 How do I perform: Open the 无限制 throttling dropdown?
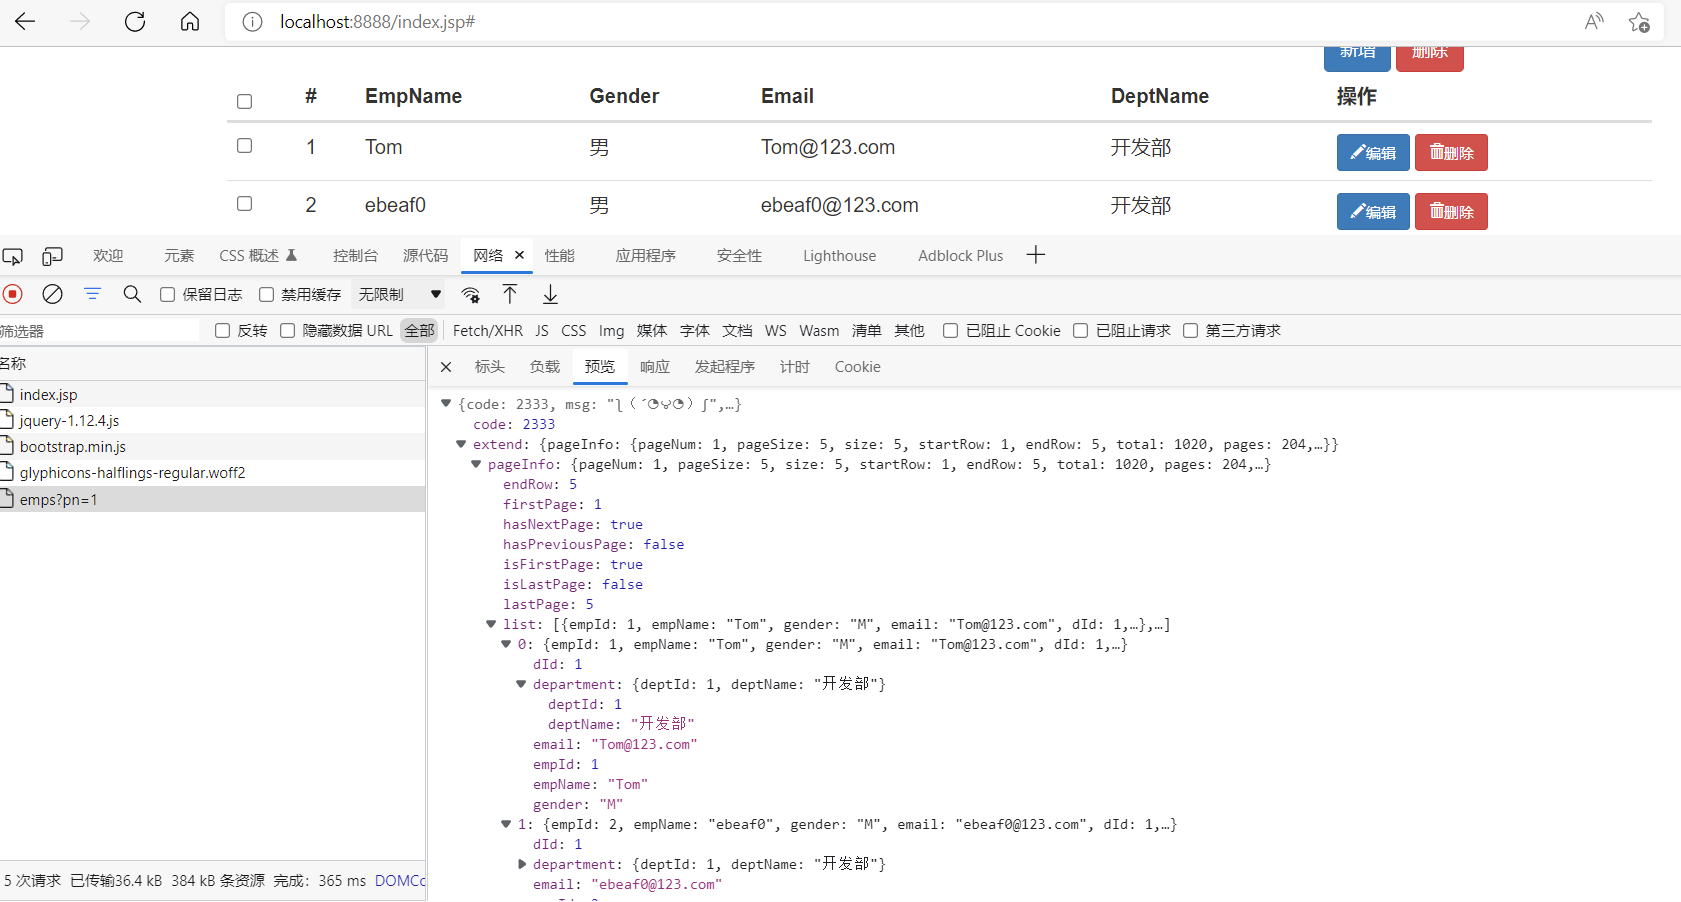400,294
